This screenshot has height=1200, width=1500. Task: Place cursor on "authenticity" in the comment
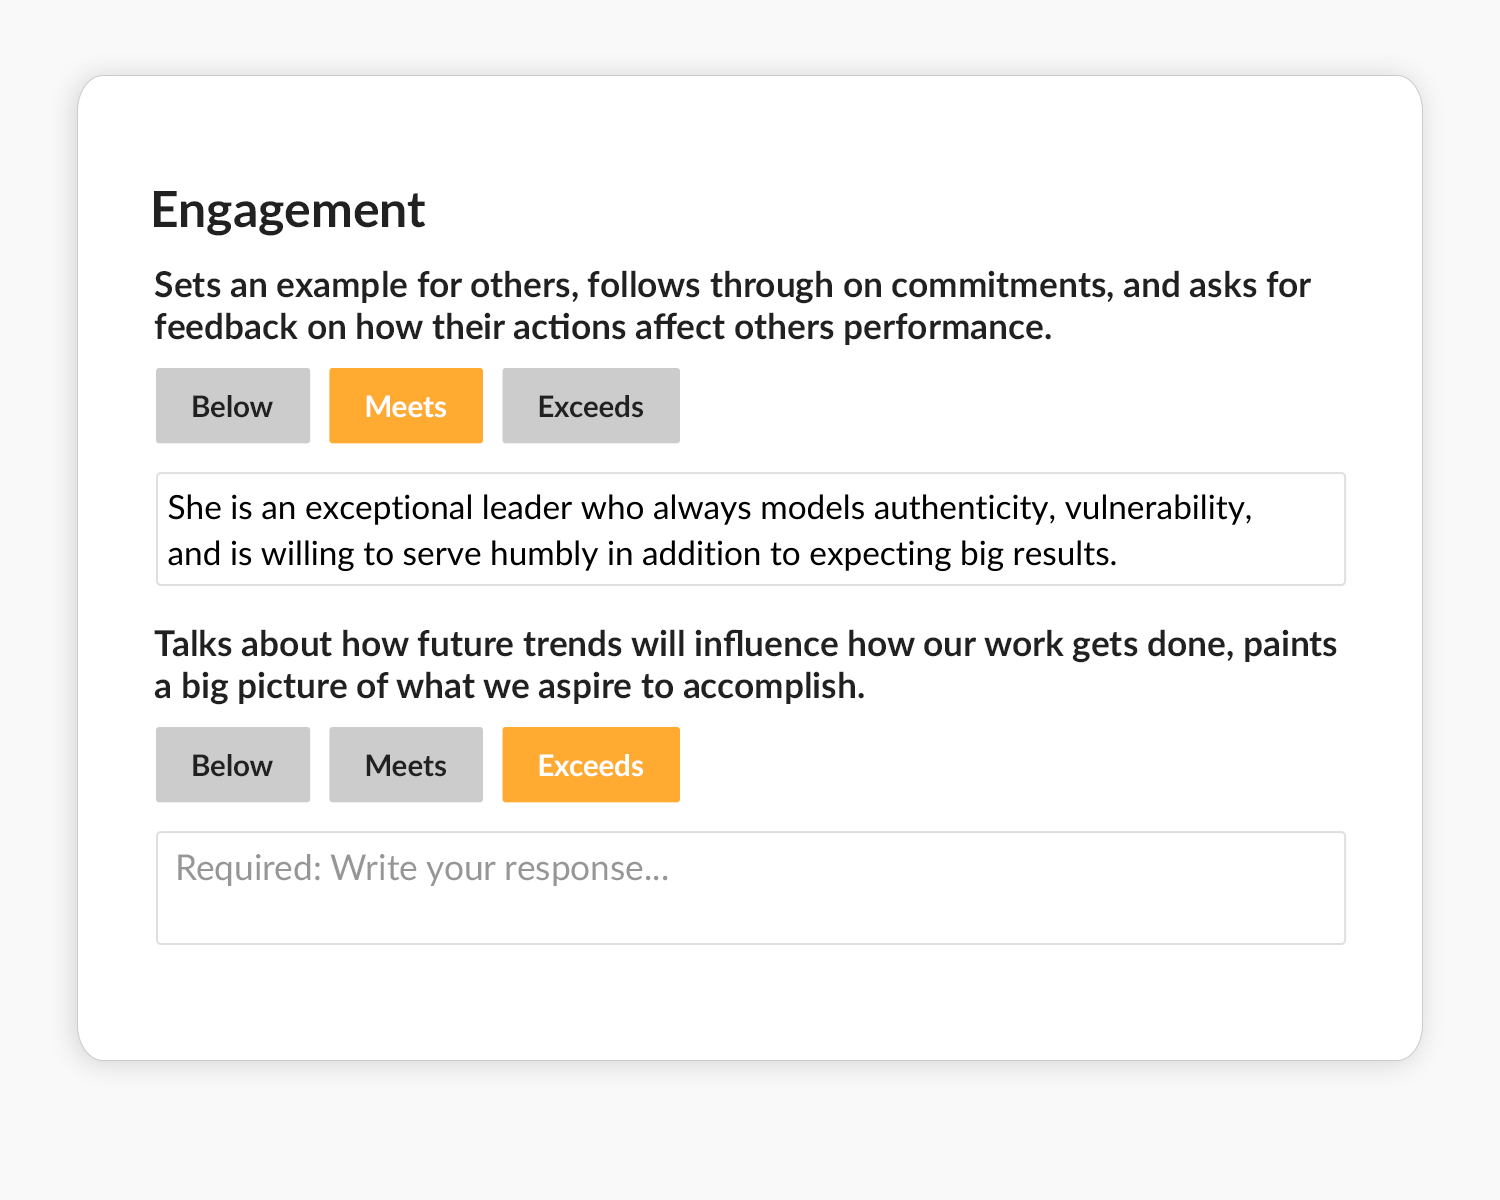pos(964,508)
